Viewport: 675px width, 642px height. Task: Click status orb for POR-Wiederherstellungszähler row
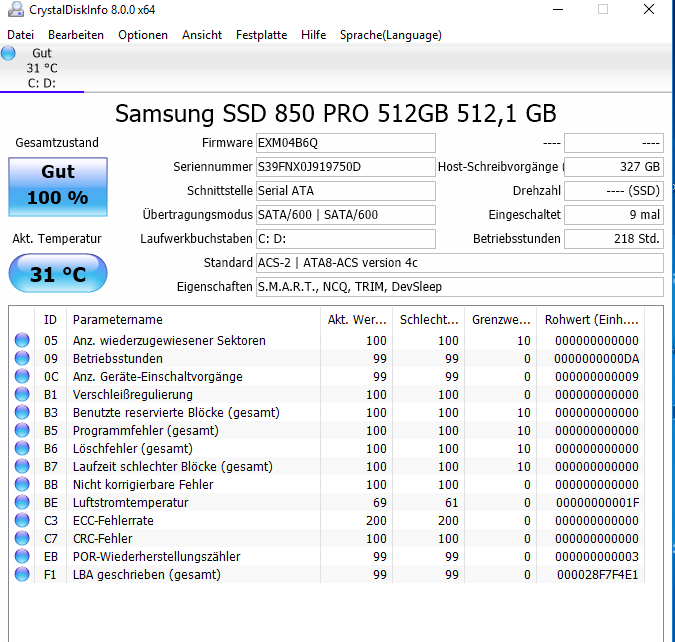click(22, 556)
